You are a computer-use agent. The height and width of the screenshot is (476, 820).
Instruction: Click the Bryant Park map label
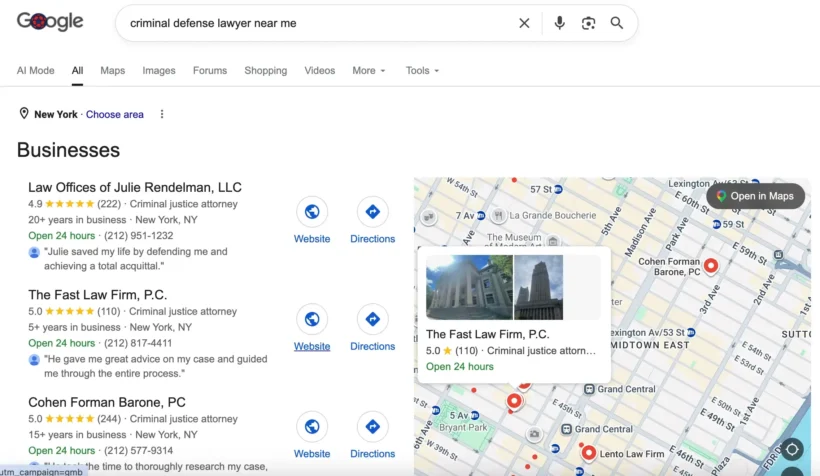[x=463, y=427]
